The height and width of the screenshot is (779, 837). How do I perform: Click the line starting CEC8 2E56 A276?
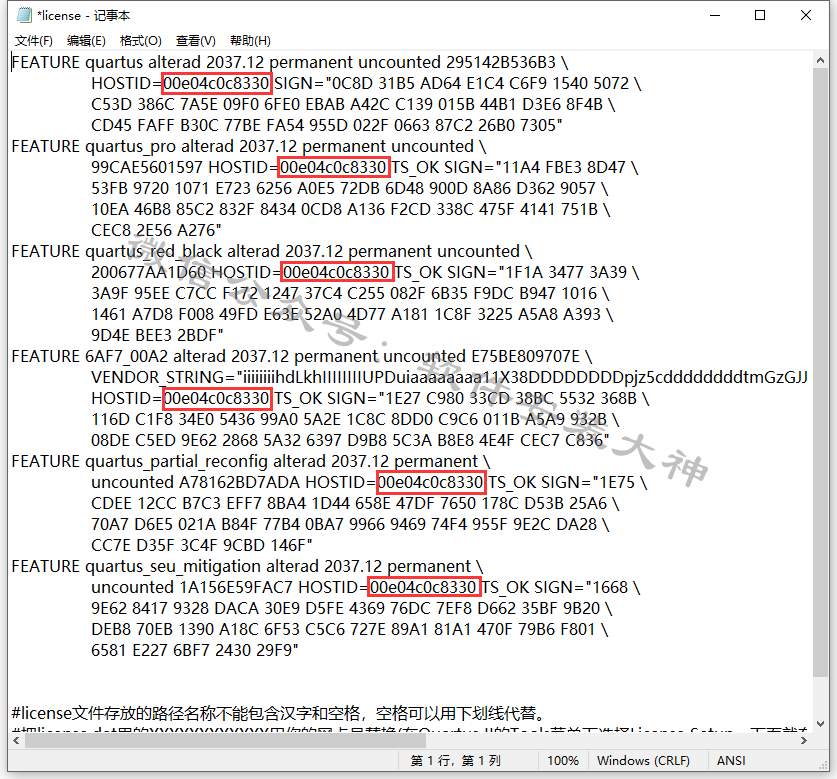point(156,230)
